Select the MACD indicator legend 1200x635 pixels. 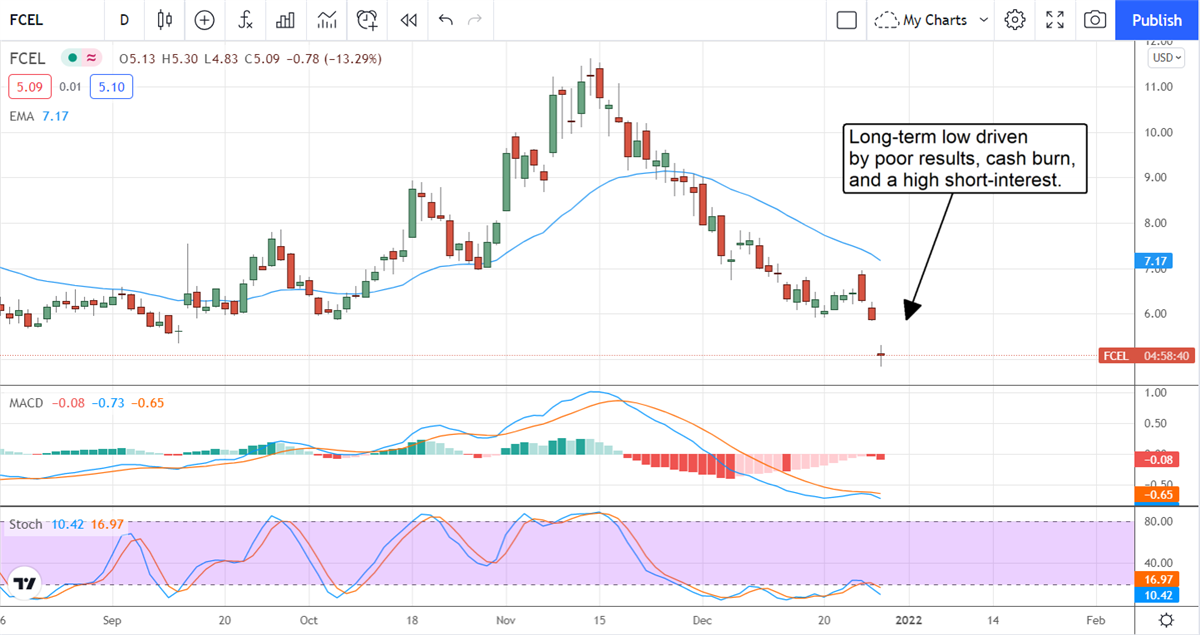point(26,403)
